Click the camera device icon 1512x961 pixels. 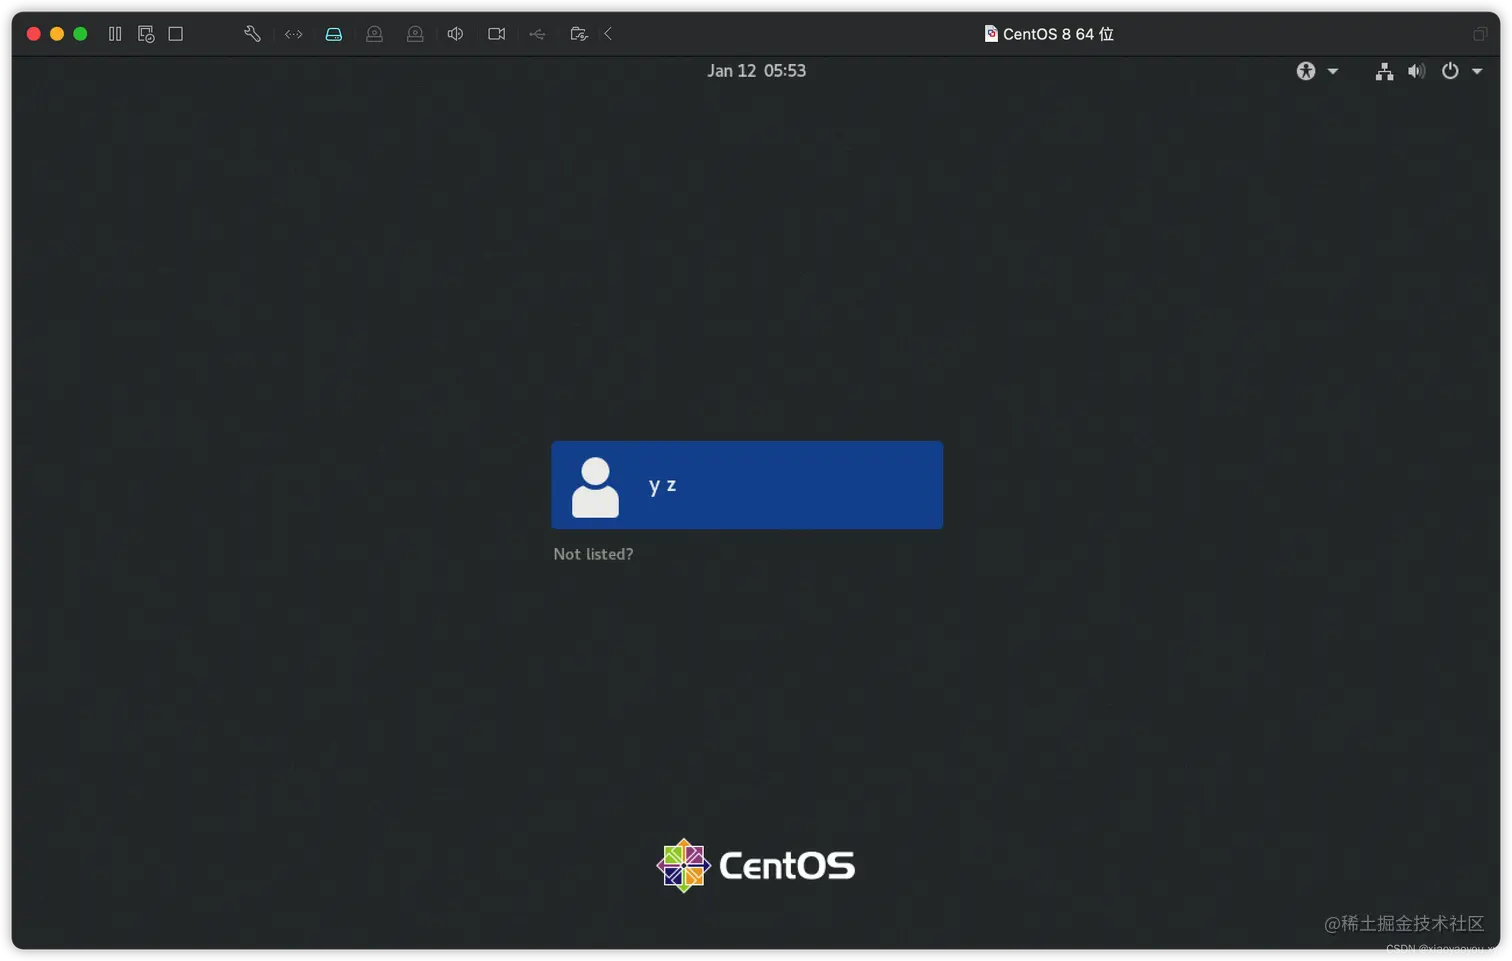pyautogui.click(x=497, y=34)
